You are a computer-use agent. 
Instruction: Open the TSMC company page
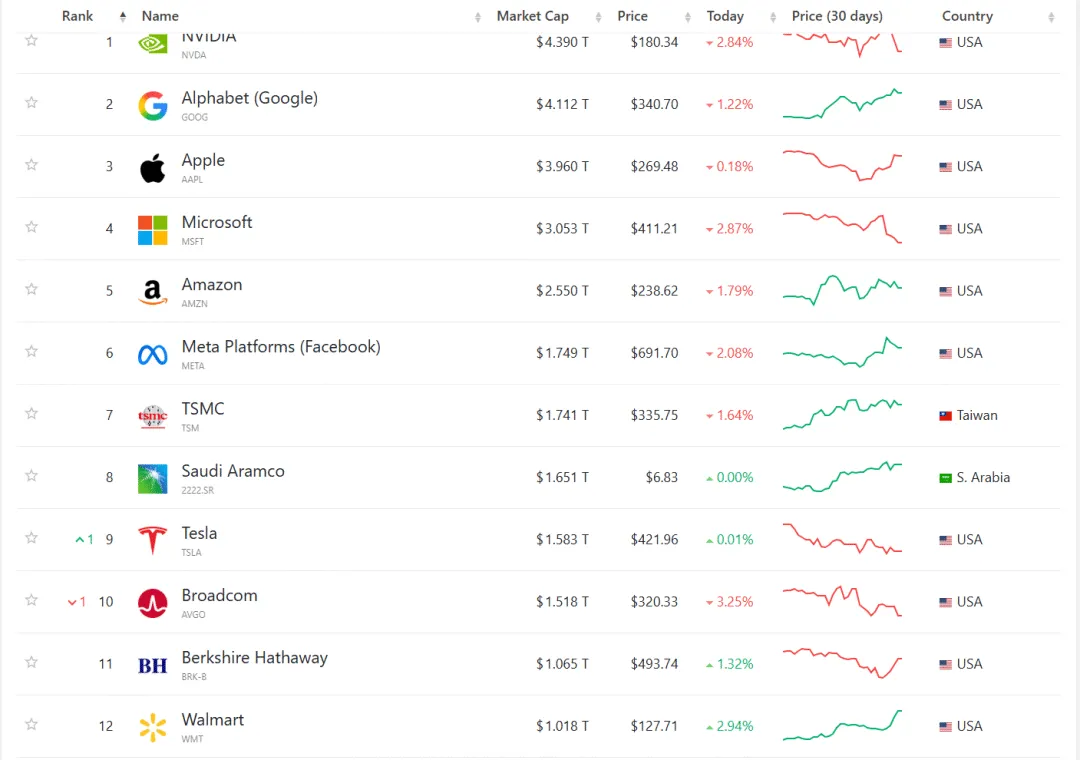203,409
